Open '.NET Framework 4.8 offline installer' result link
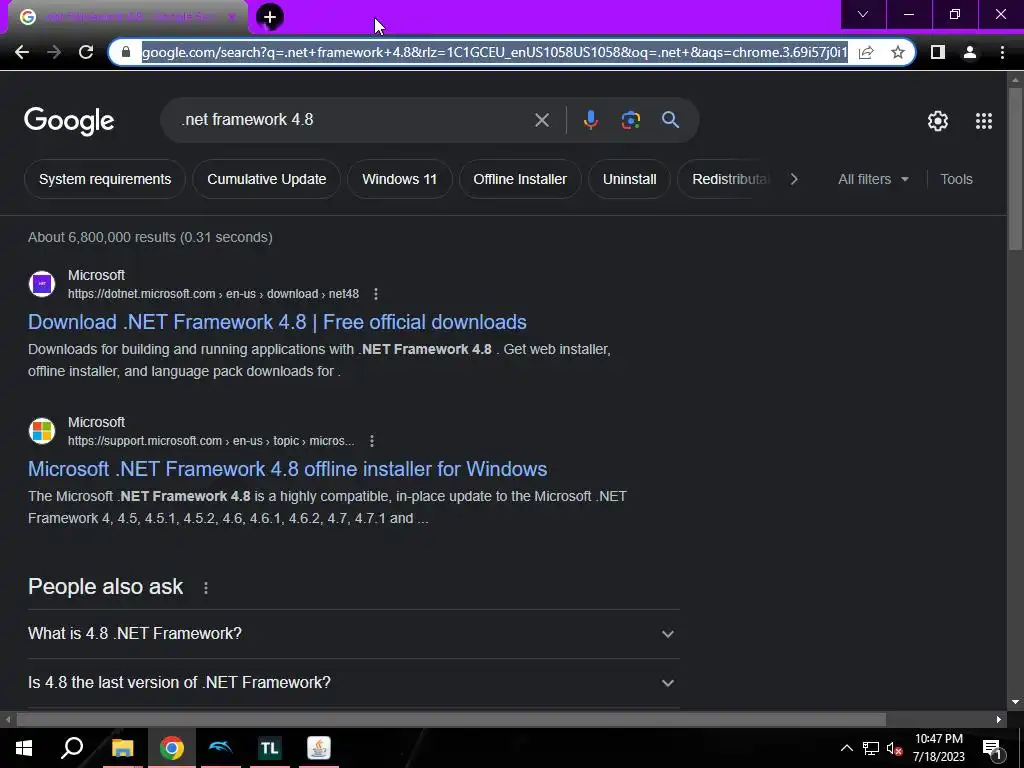 coord(287,469)
